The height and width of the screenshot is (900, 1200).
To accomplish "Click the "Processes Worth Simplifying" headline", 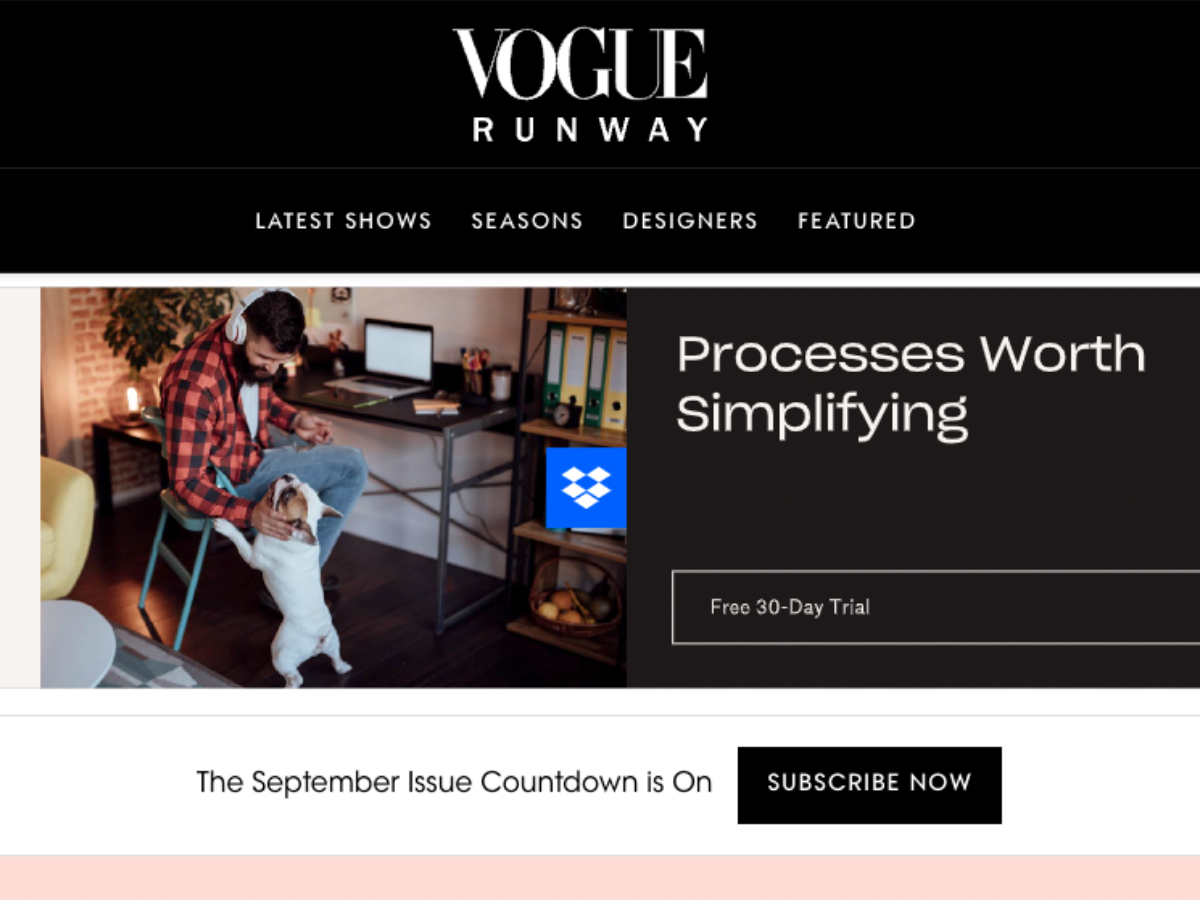I will point(911,385).
